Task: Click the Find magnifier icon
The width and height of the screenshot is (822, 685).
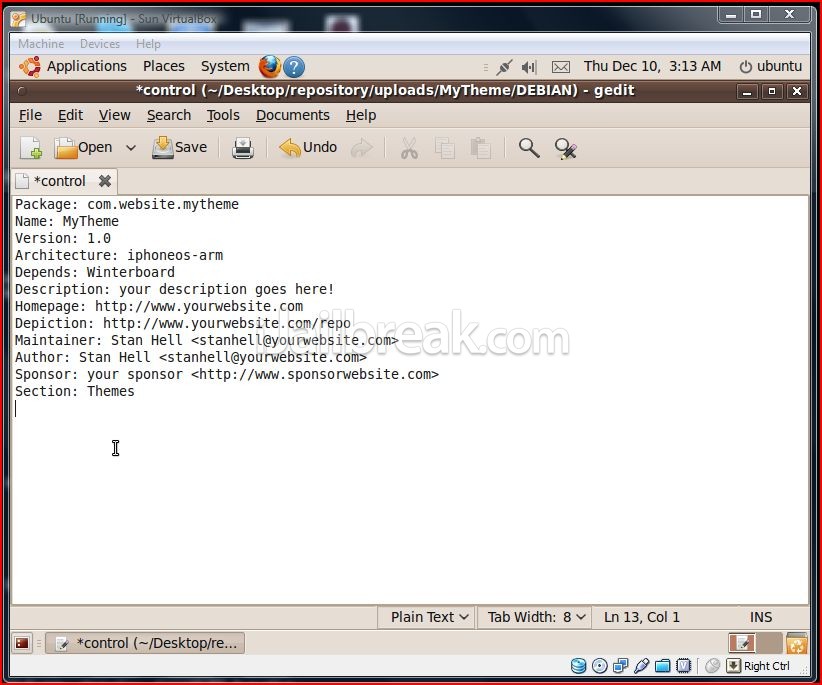Action: (529, 148)
